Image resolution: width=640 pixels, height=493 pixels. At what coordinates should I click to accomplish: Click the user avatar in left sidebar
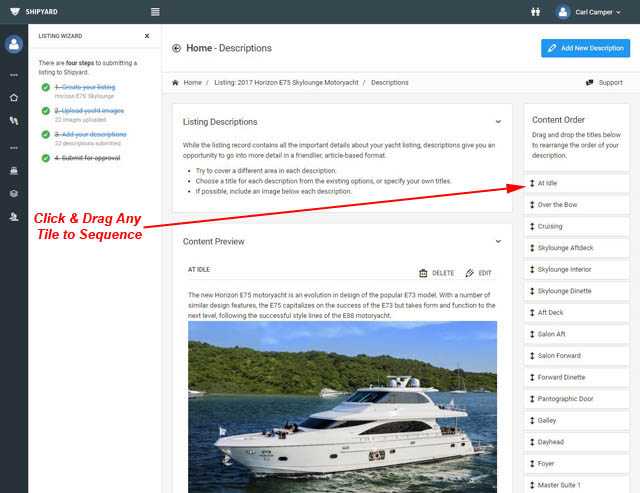click(14, 44)
